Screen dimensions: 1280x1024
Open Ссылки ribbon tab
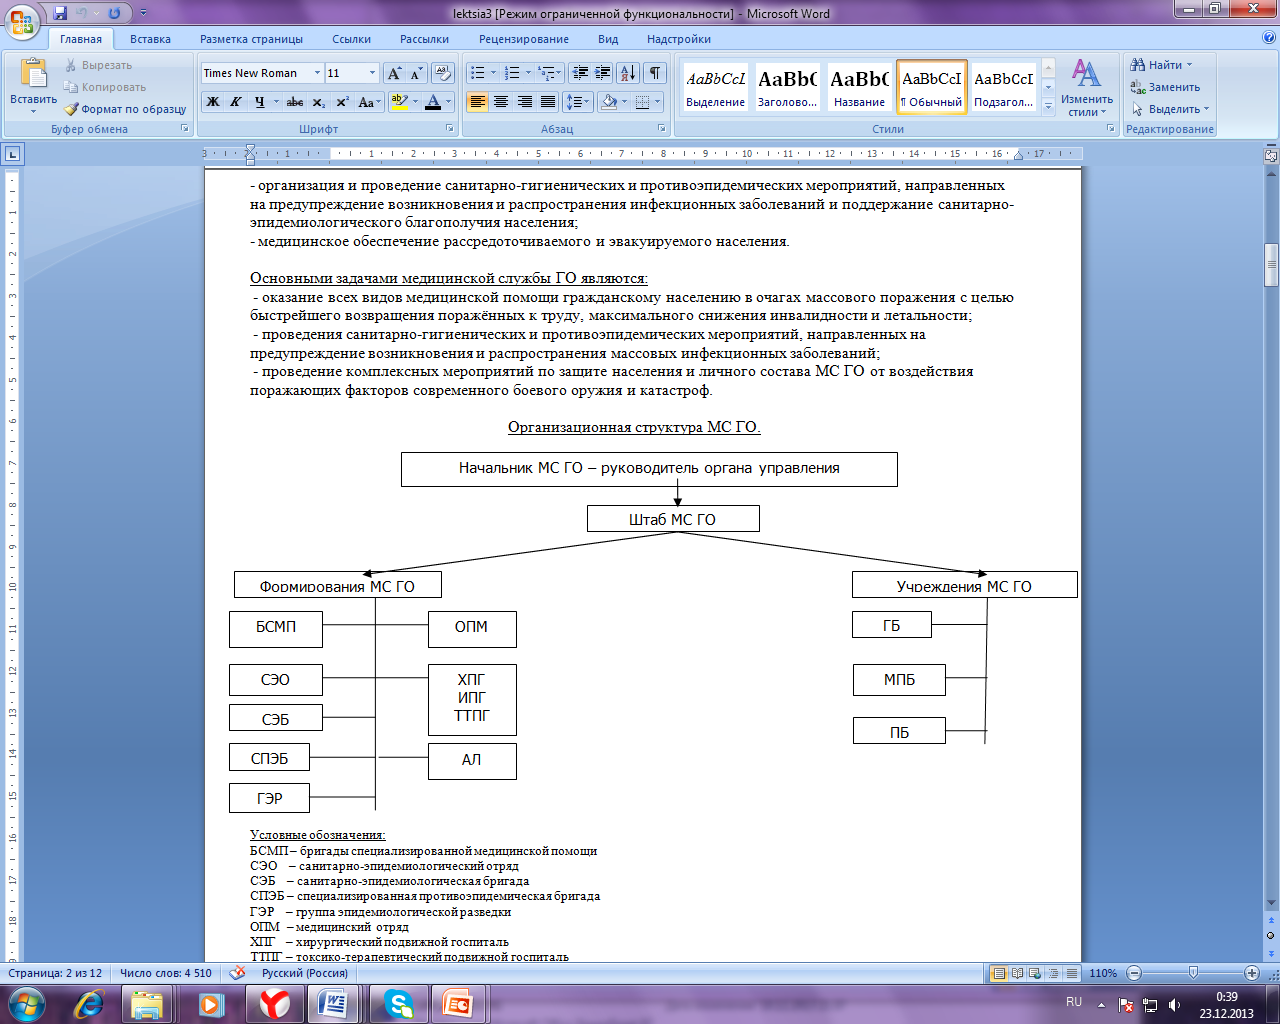351,39
